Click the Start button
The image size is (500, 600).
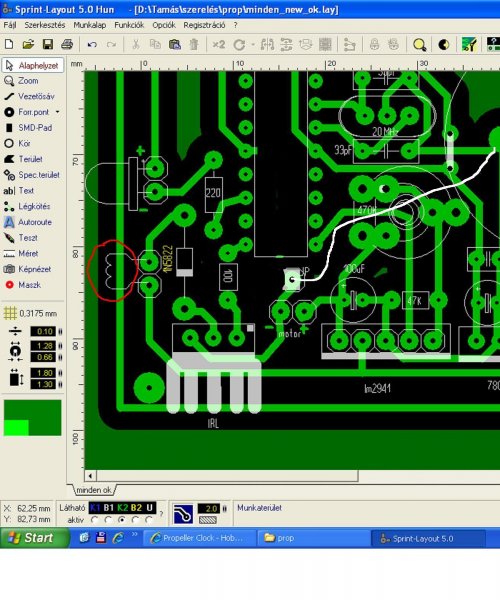click(x=34, y=538)
